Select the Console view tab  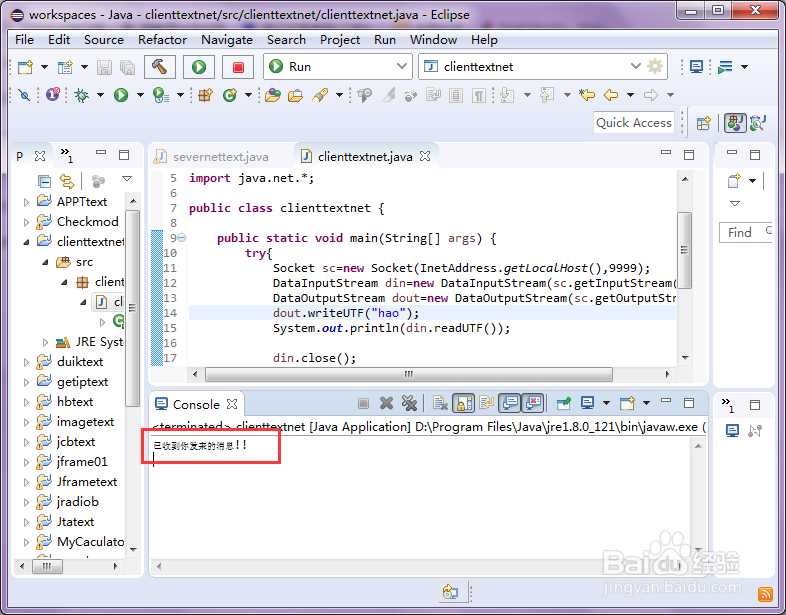coord(196,404)
